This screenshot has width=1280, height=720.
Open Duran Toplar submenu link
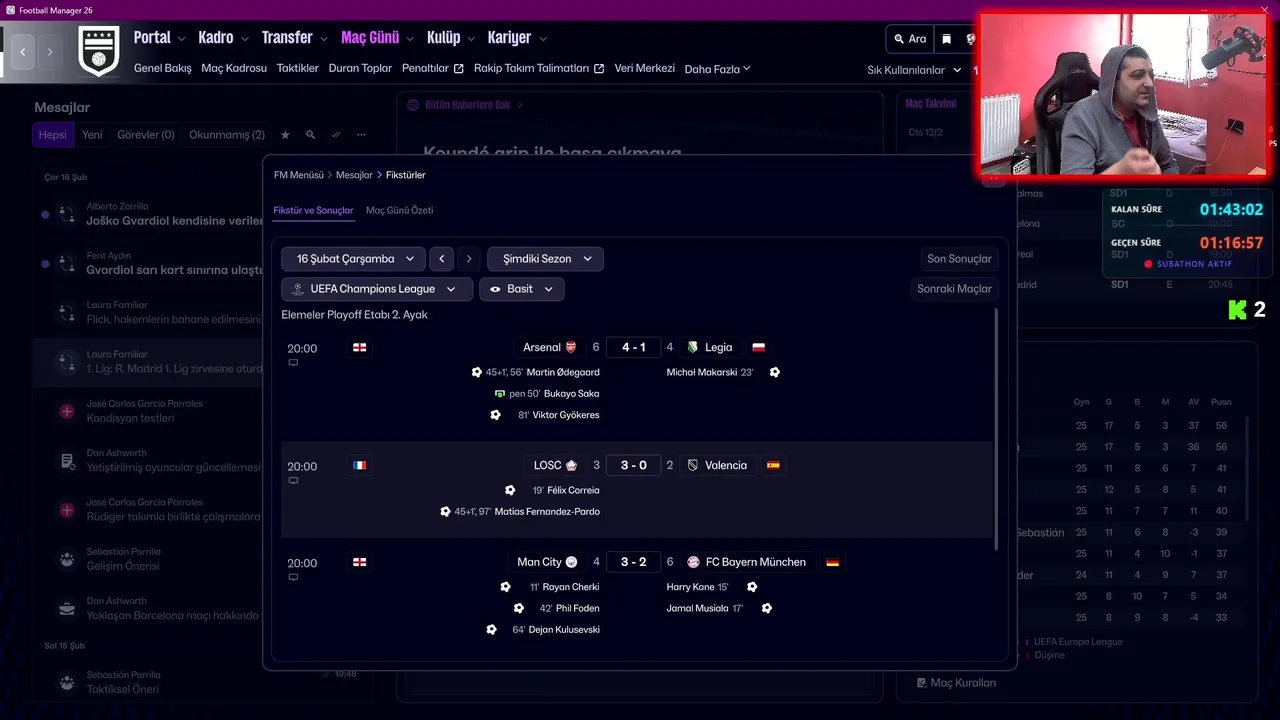(x=360, y=69)
